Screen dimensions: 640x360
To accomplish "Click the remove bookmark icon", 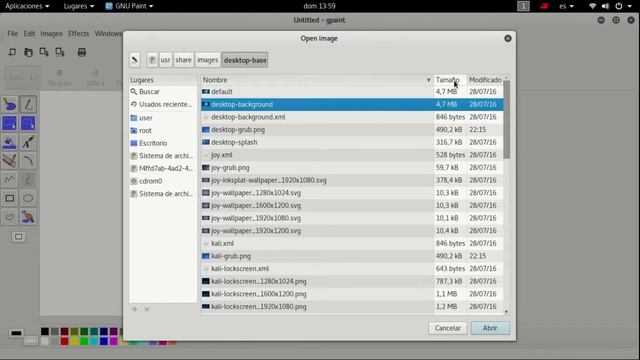I will pos(147,309).
